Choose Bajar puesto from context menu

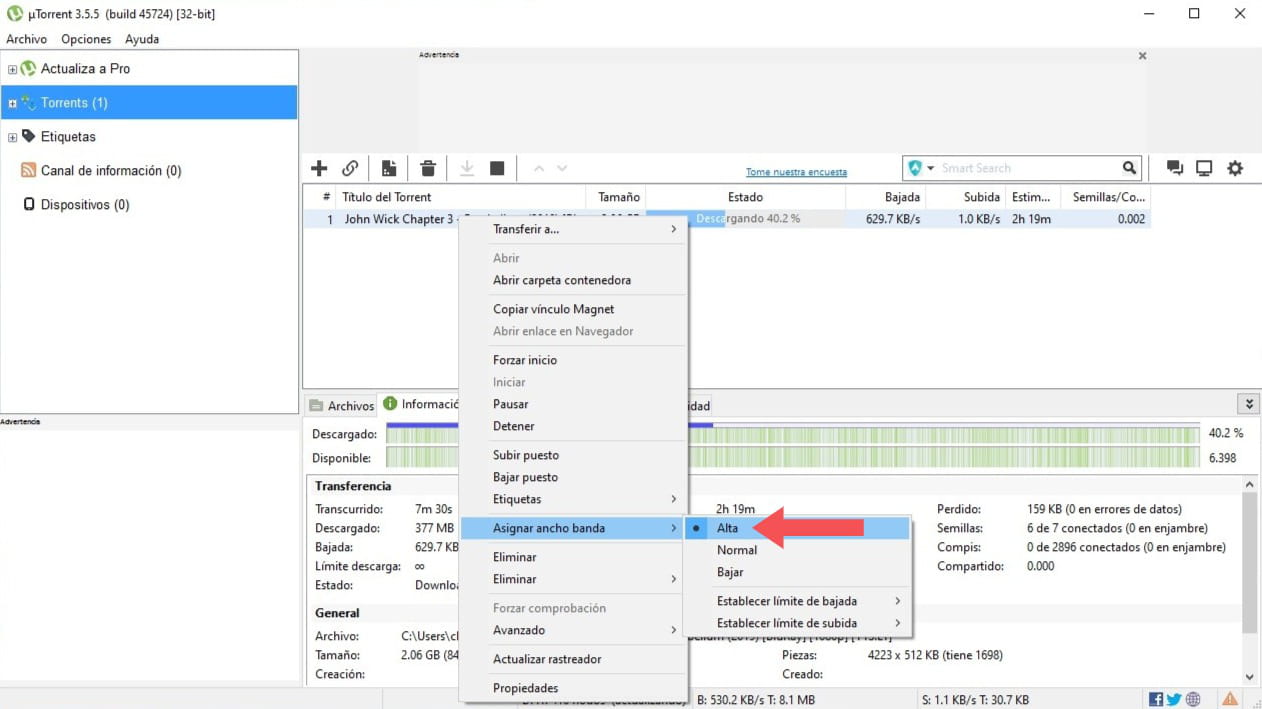(x=574, y=477)
